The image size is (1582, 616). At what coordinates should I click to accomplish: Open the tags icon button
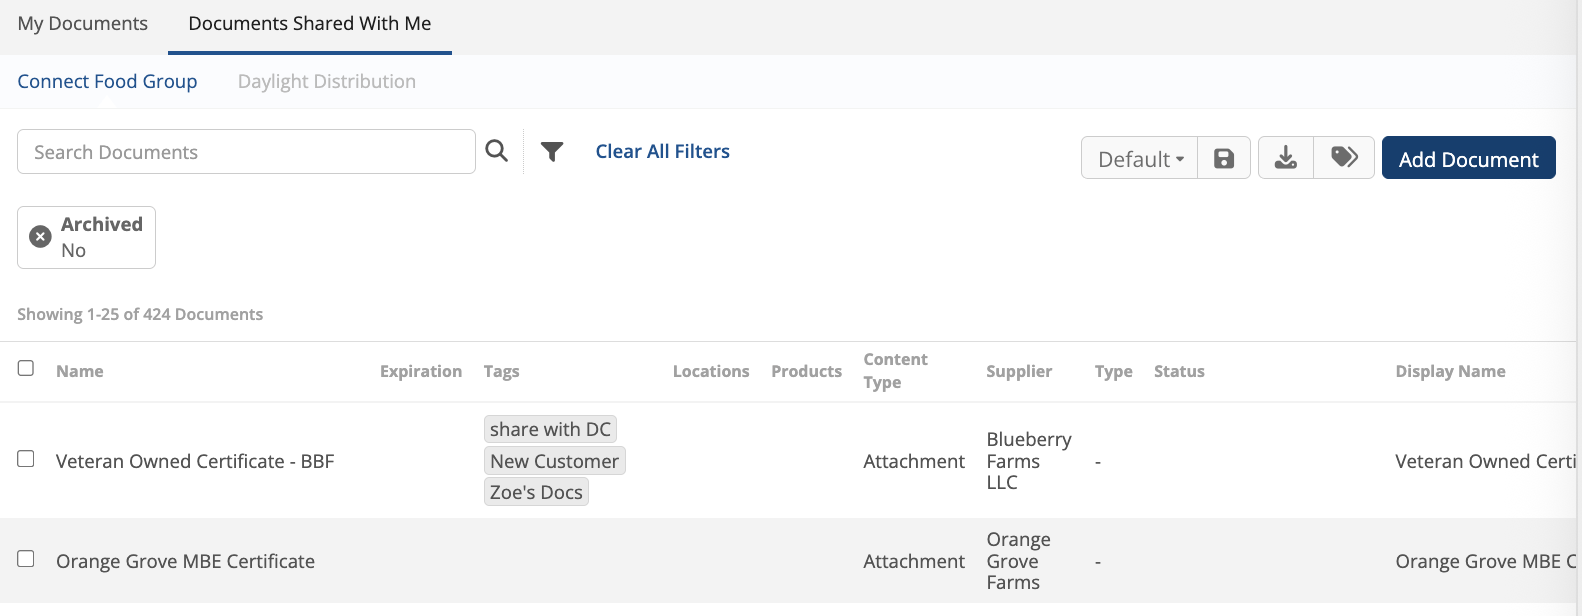click(1344, 157)
